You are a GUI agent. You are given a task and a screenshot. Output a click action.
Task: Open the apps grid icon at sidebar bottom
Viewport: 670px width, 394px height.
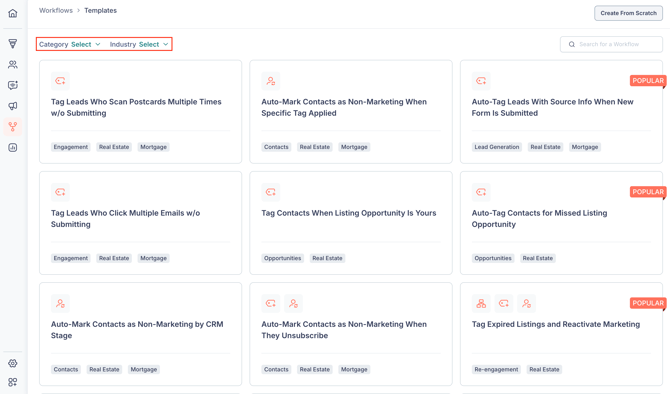click(13, 382)
